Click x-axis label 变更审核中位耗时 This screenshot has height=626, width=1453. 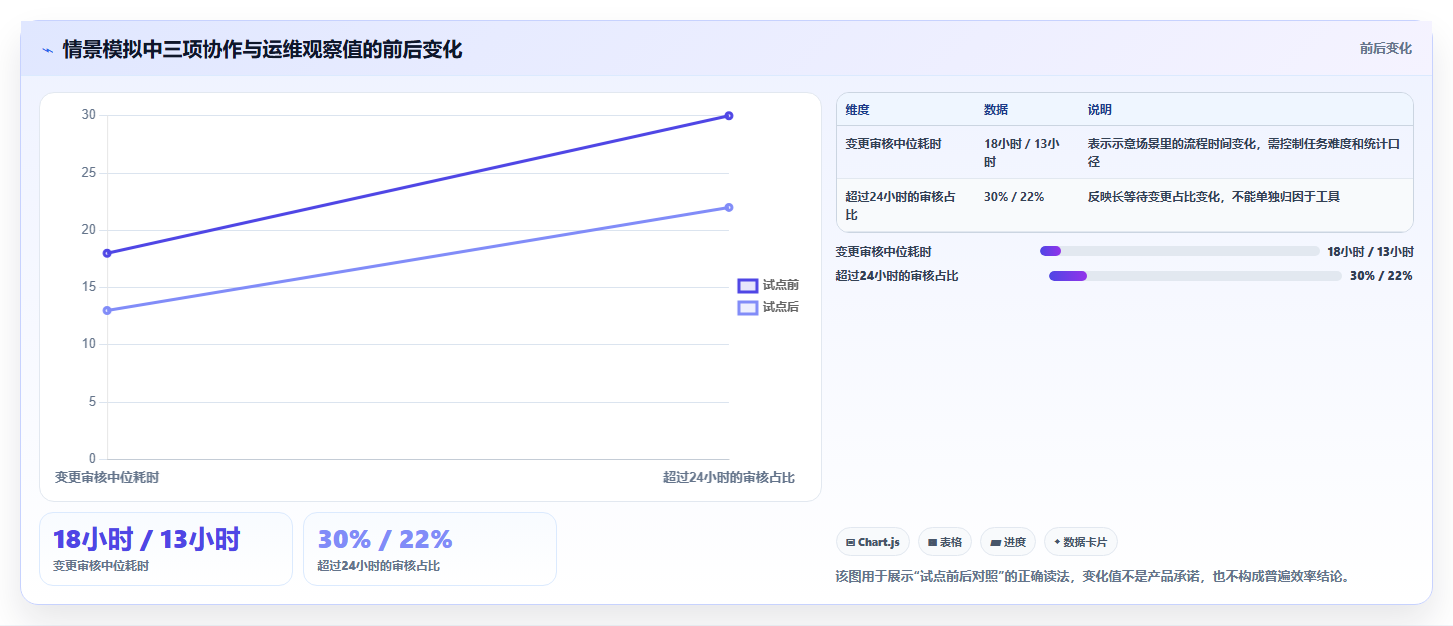click(x=107, y=478)
